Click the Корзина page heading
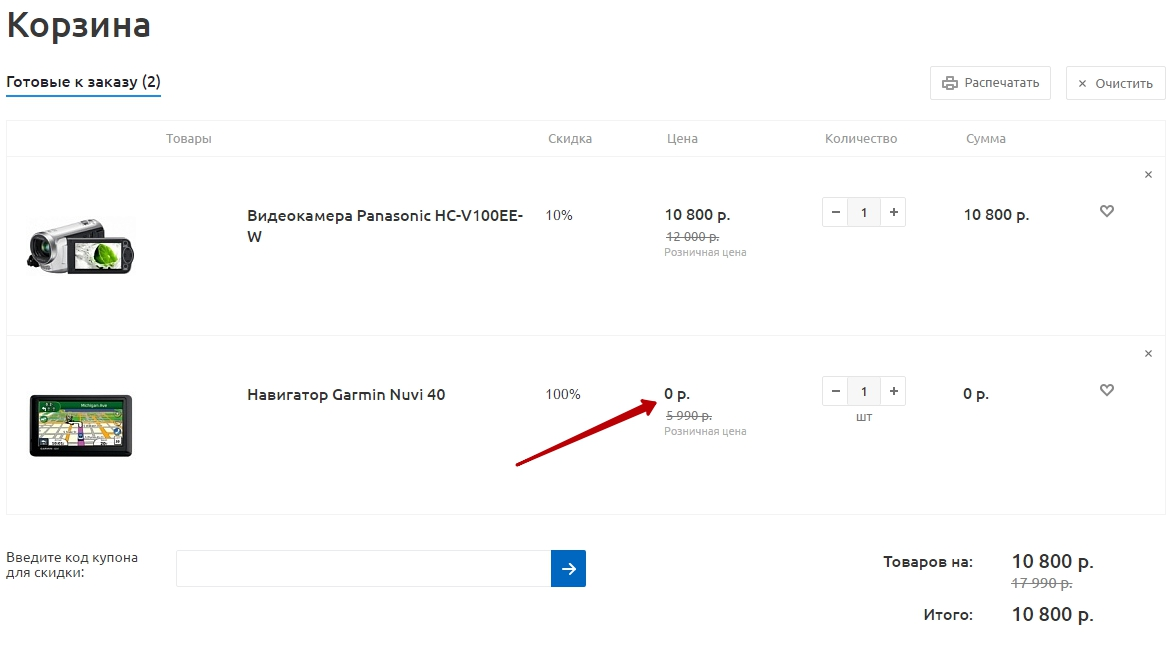 [x=79, y=25]
